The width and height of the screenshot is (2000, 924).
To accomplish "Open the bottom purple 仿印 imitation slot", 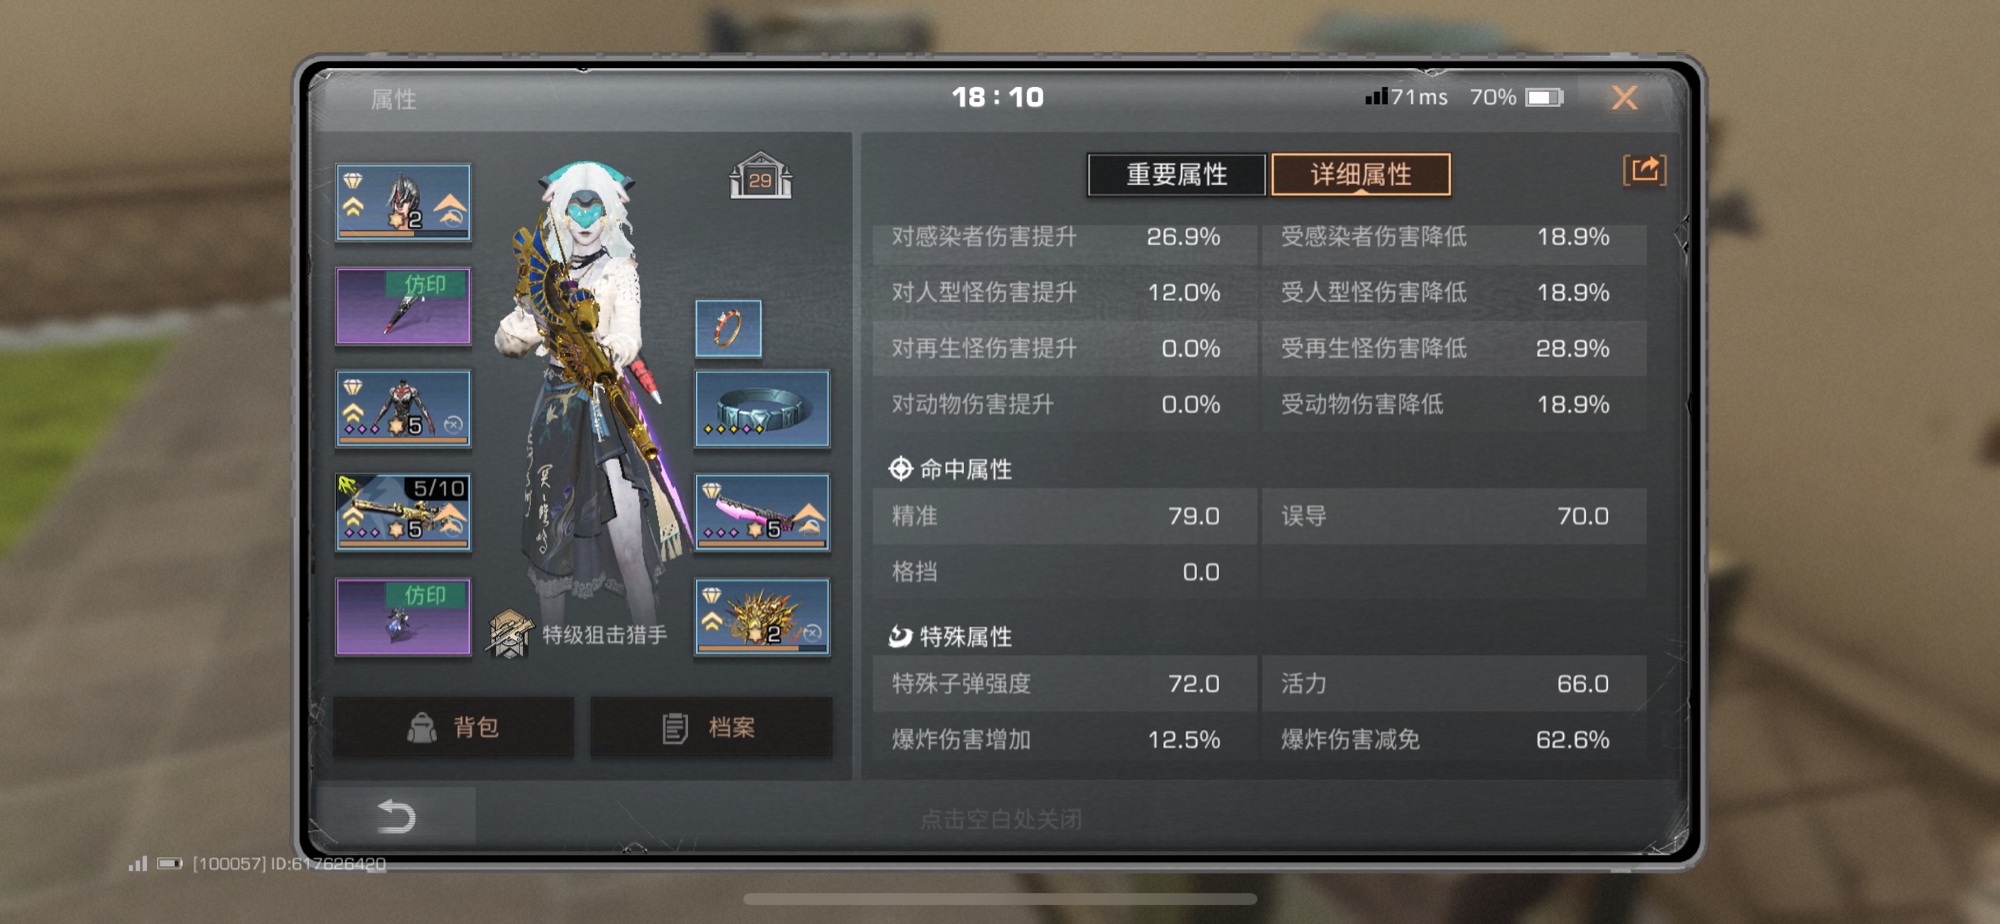I will pos(403,617).
